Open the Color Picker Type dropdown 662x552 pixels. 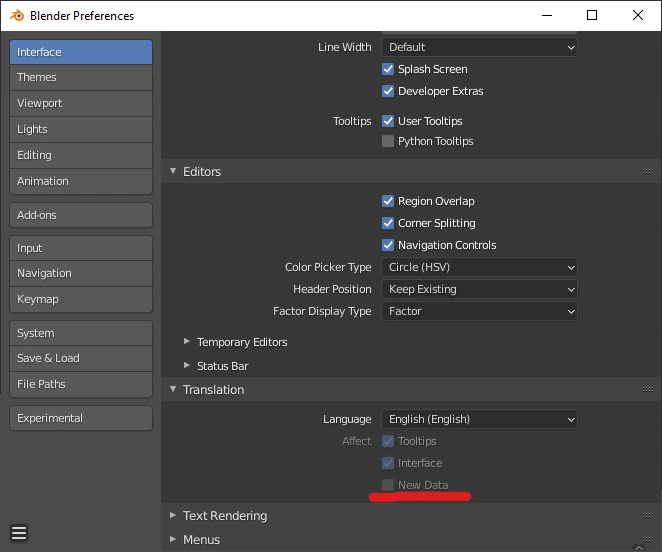pos(479,267)
